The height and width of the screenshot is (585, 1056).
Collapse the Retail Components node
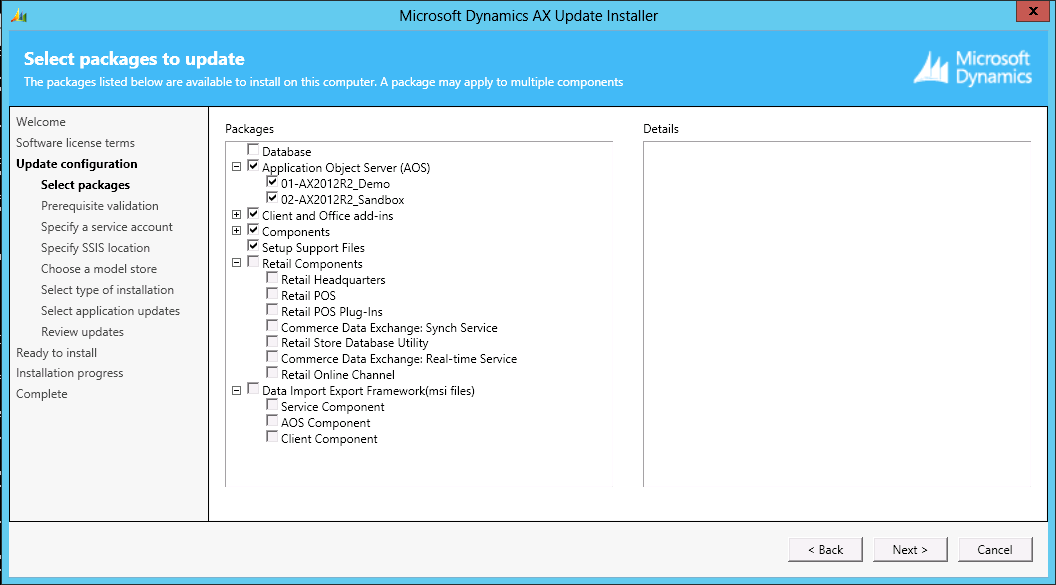(237, 263)
